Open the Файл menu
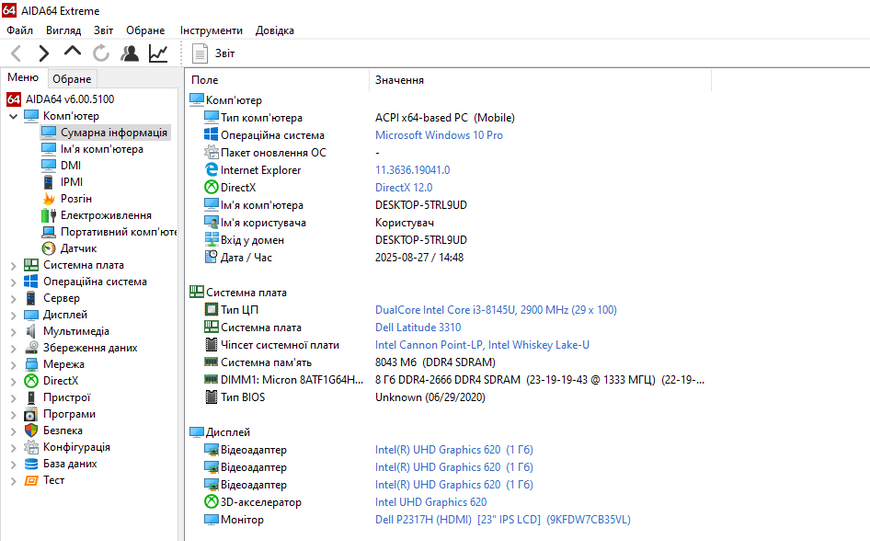Screen dimensions: 870x541 [x=20, y=31]
